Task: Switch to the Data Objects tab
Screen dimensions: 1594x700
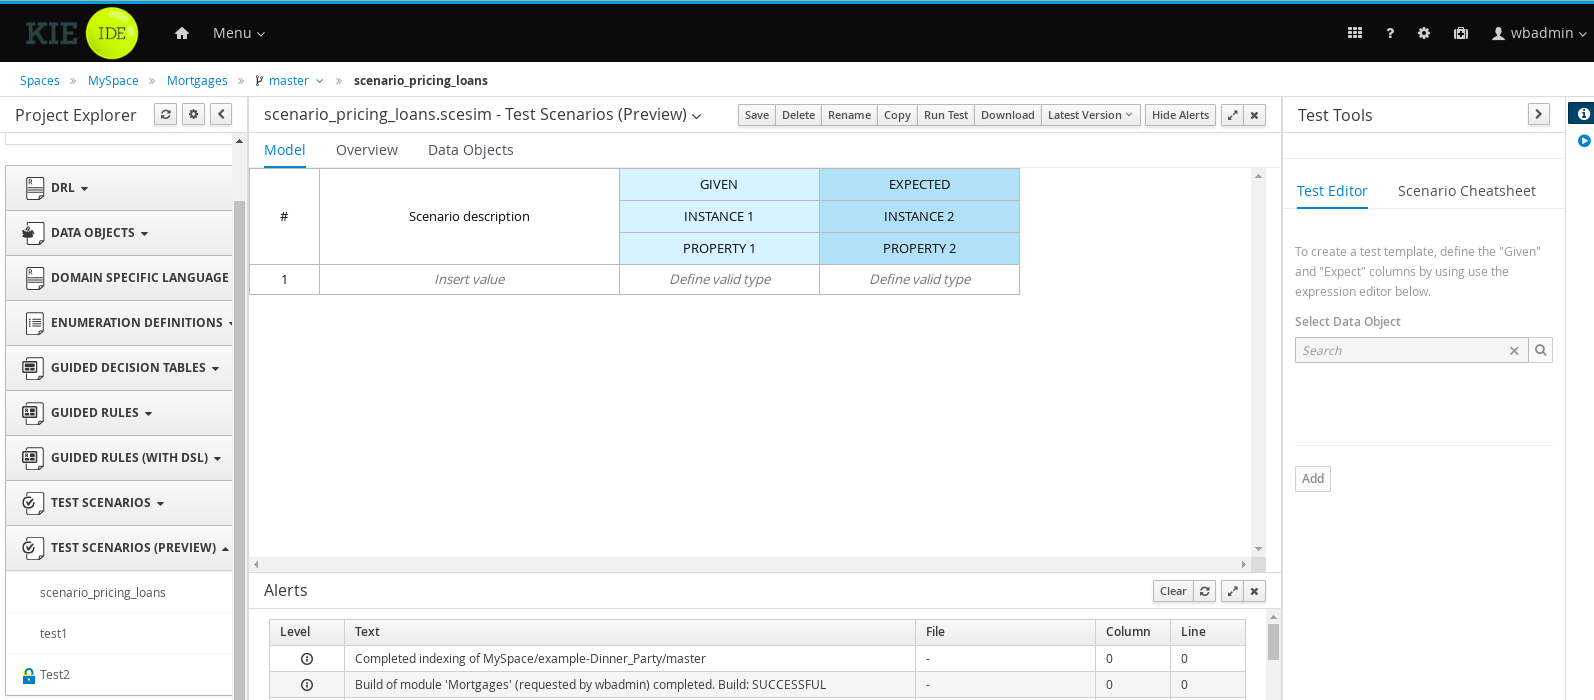Action: [471, 150]
